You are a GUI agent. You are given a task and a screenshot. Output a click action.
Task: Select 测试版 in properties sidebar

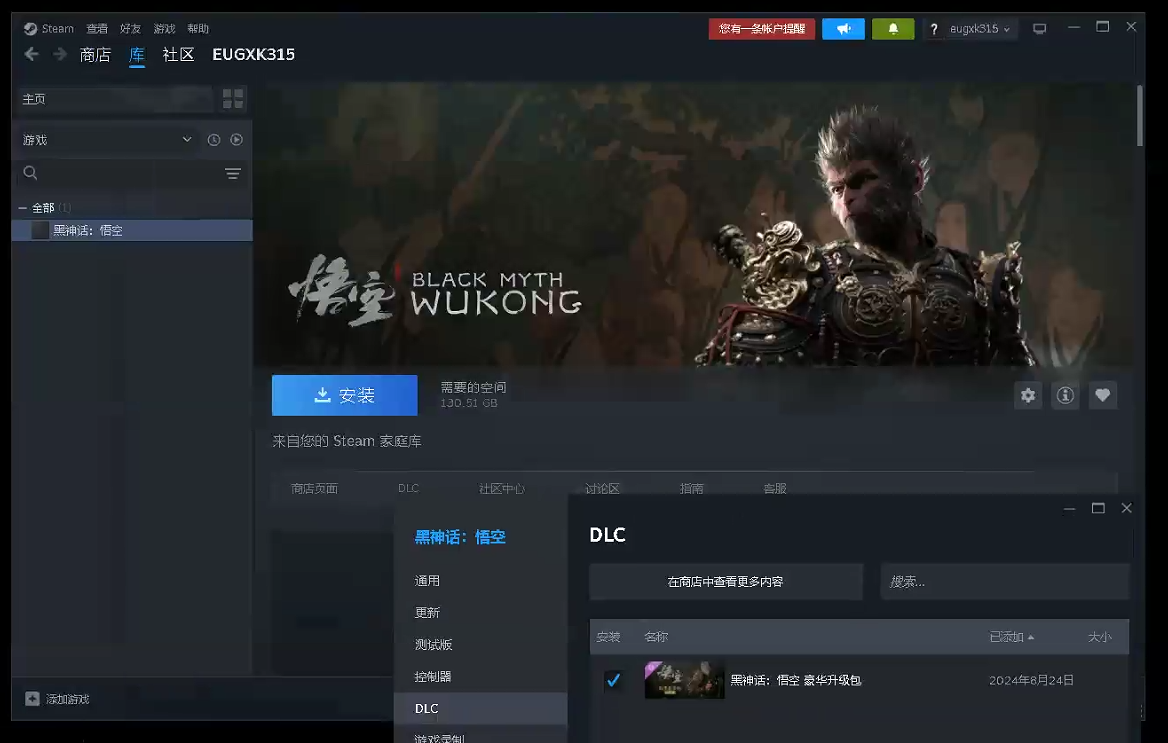click(480, 645)
